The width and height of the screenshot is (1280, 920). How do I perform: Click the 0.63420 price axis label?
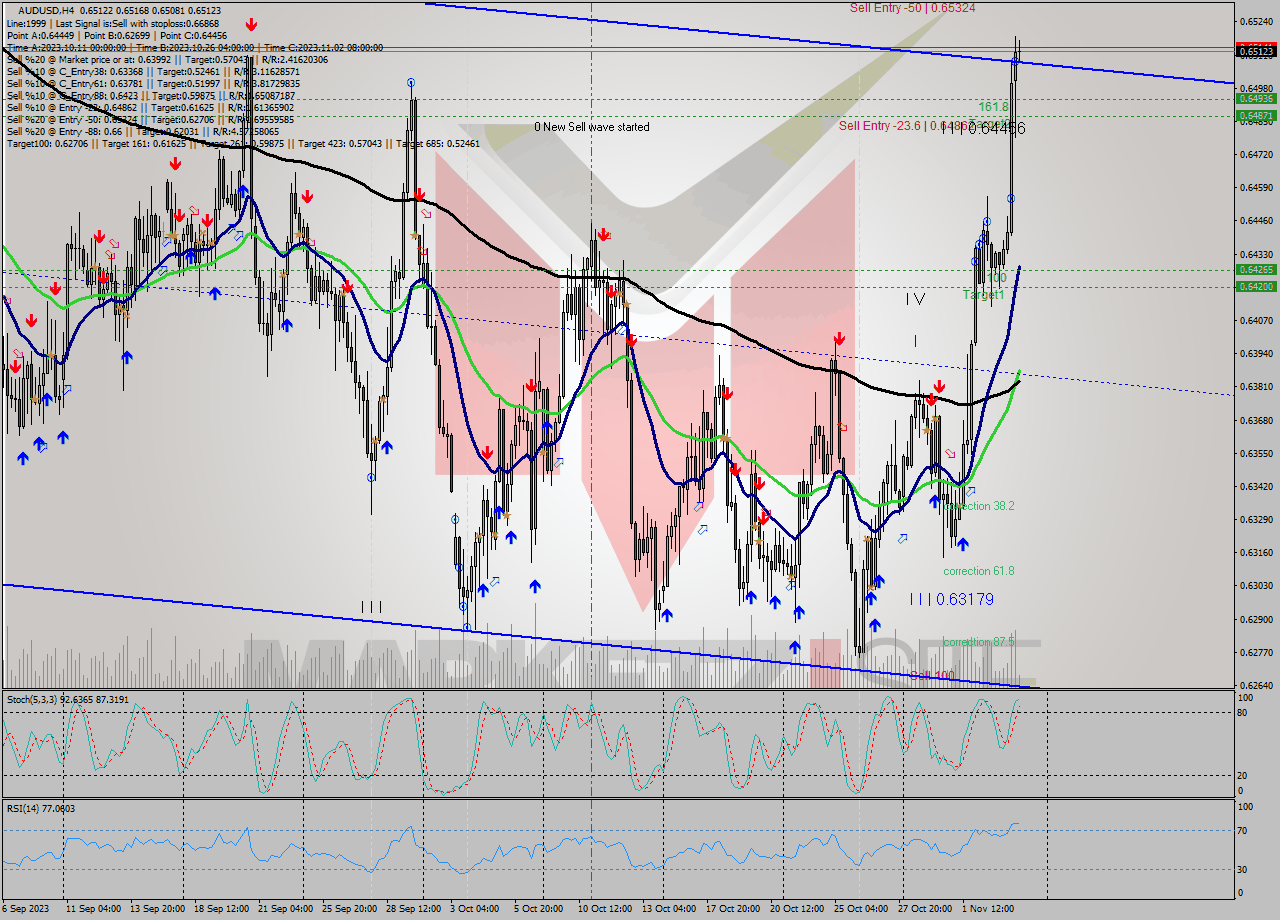[1258, 486]
